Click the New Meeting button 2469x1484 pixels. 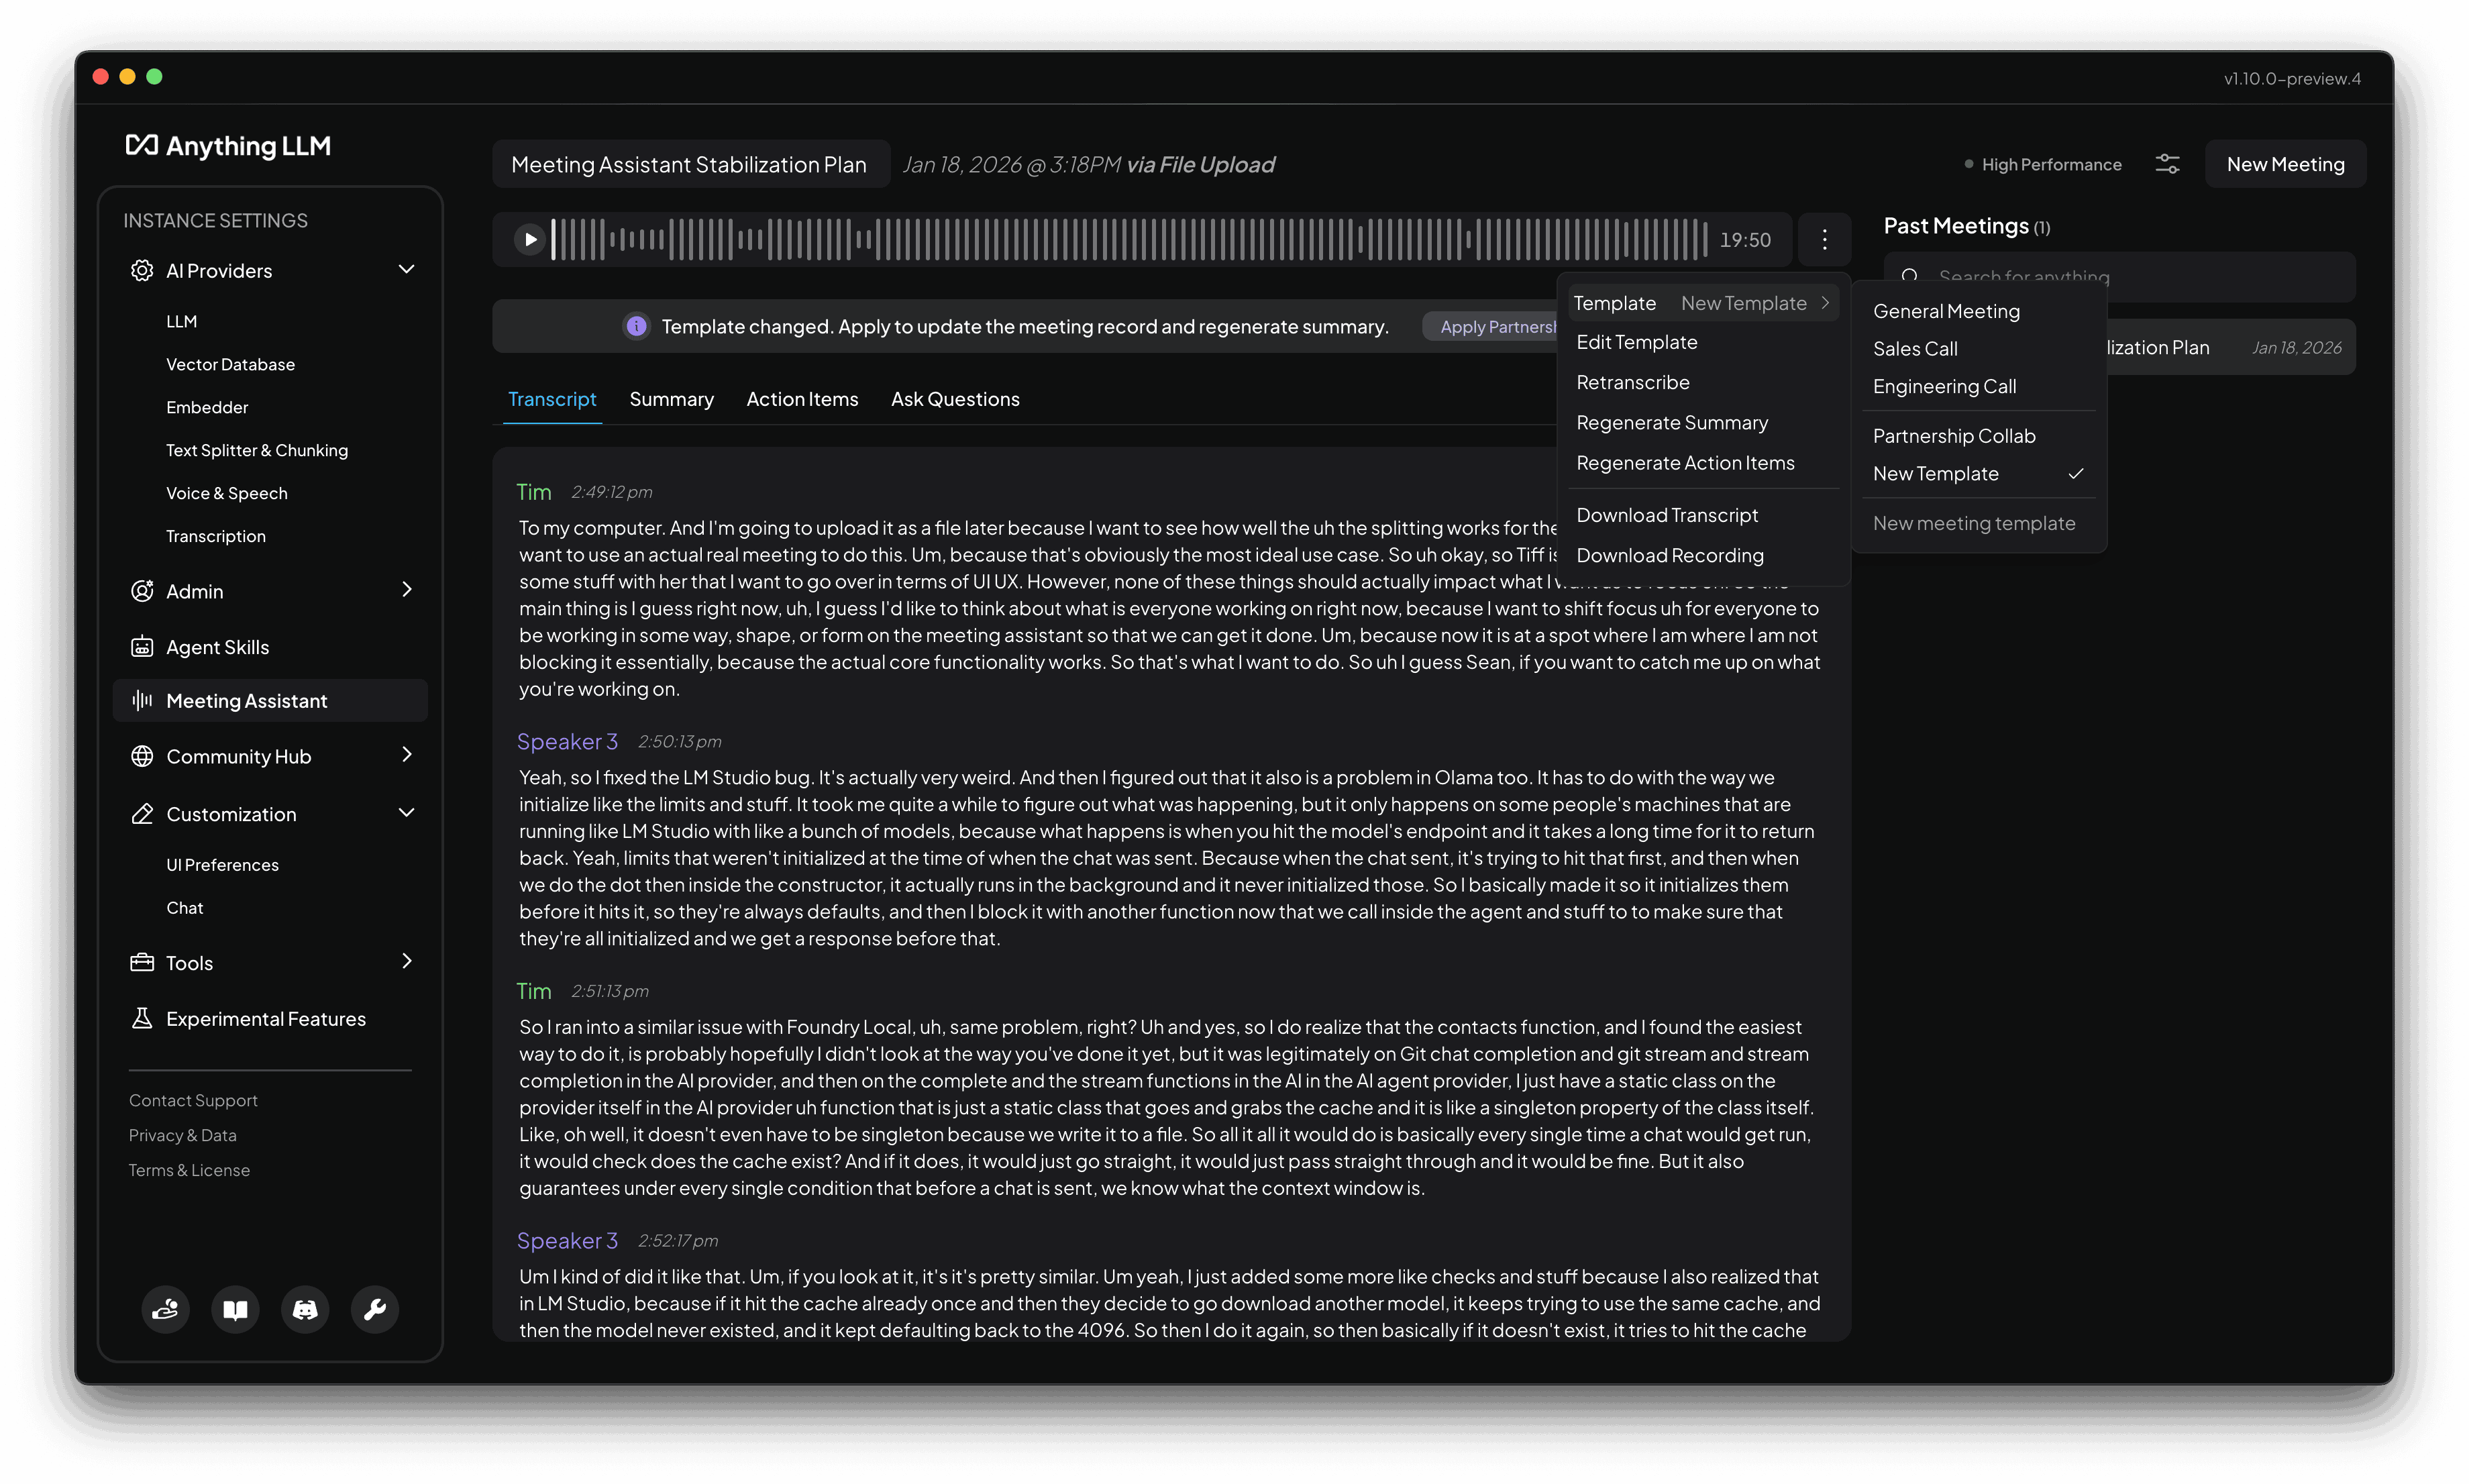pyautogui.click(x=2284, y=164)
